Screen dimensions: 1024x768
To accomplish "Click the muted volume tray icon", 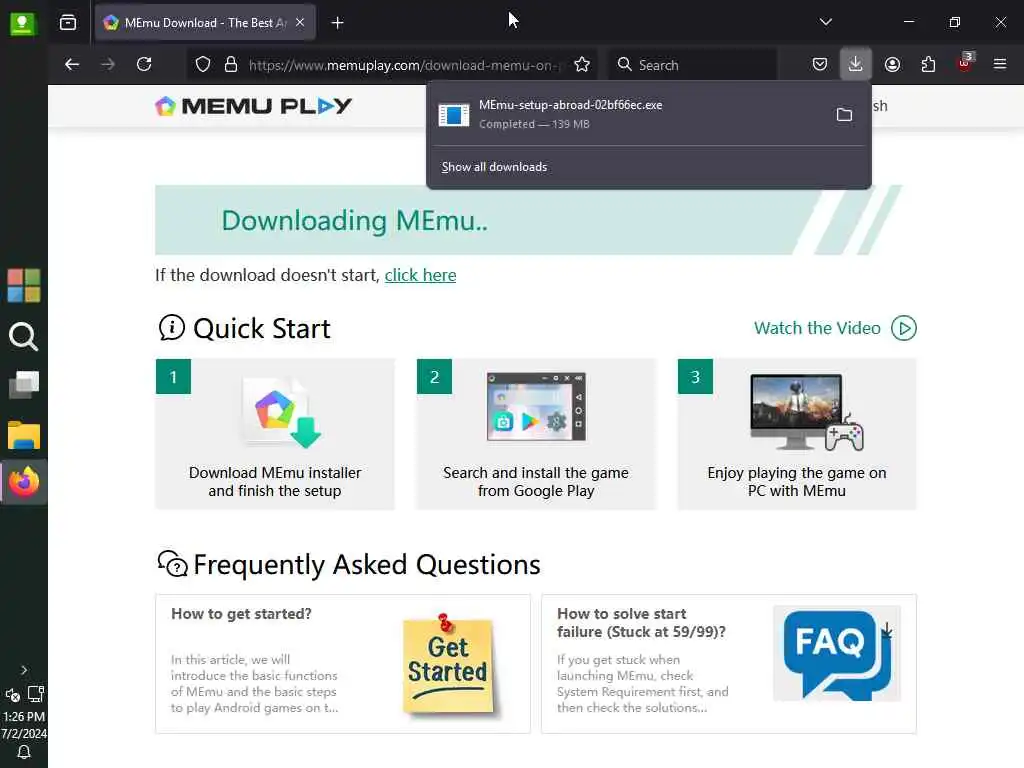I will coord(12,695).
